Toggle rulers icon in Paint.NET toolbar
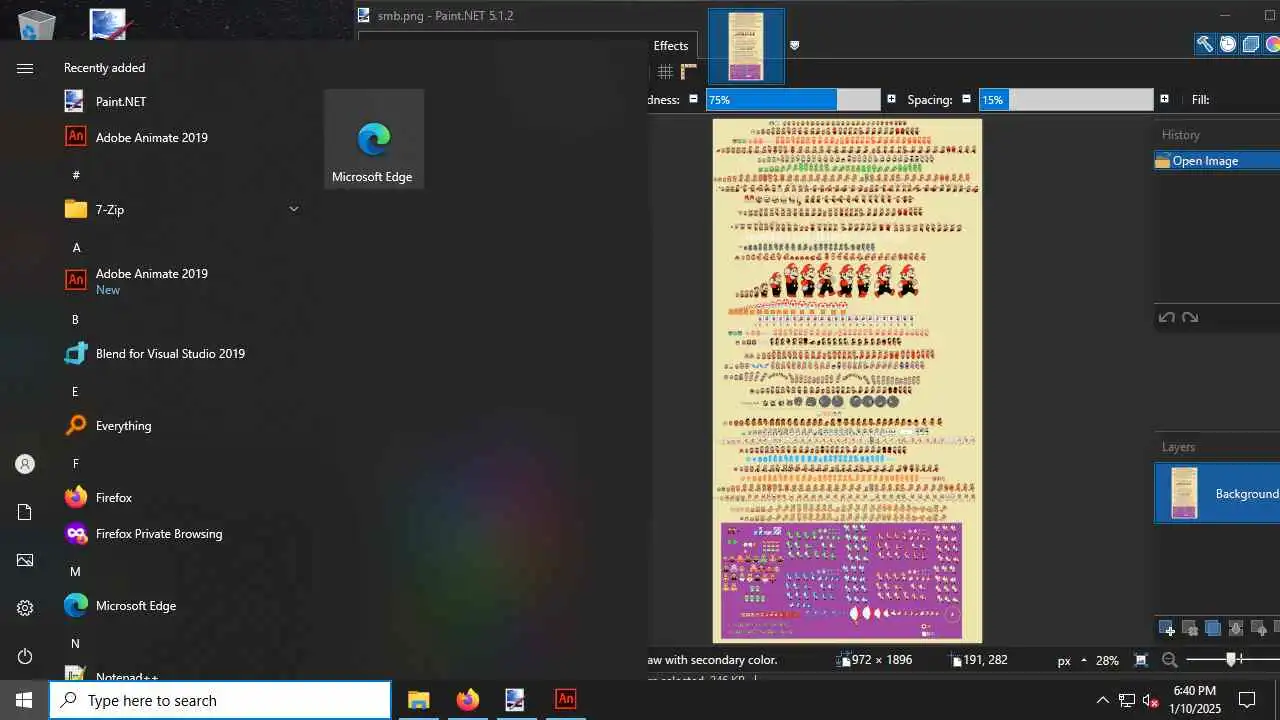This screenshot has width=1280, height=720. (x=688, y=72)
